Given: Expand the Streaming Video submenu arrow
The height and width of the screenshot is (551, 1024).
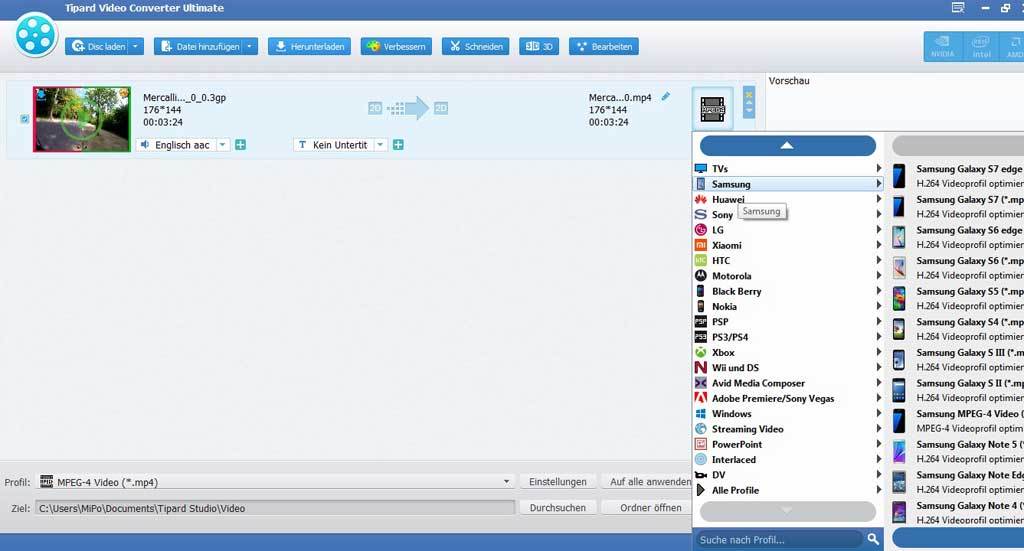Looking at the screenshot, I should pyautogui.click(x=878, y=429).
